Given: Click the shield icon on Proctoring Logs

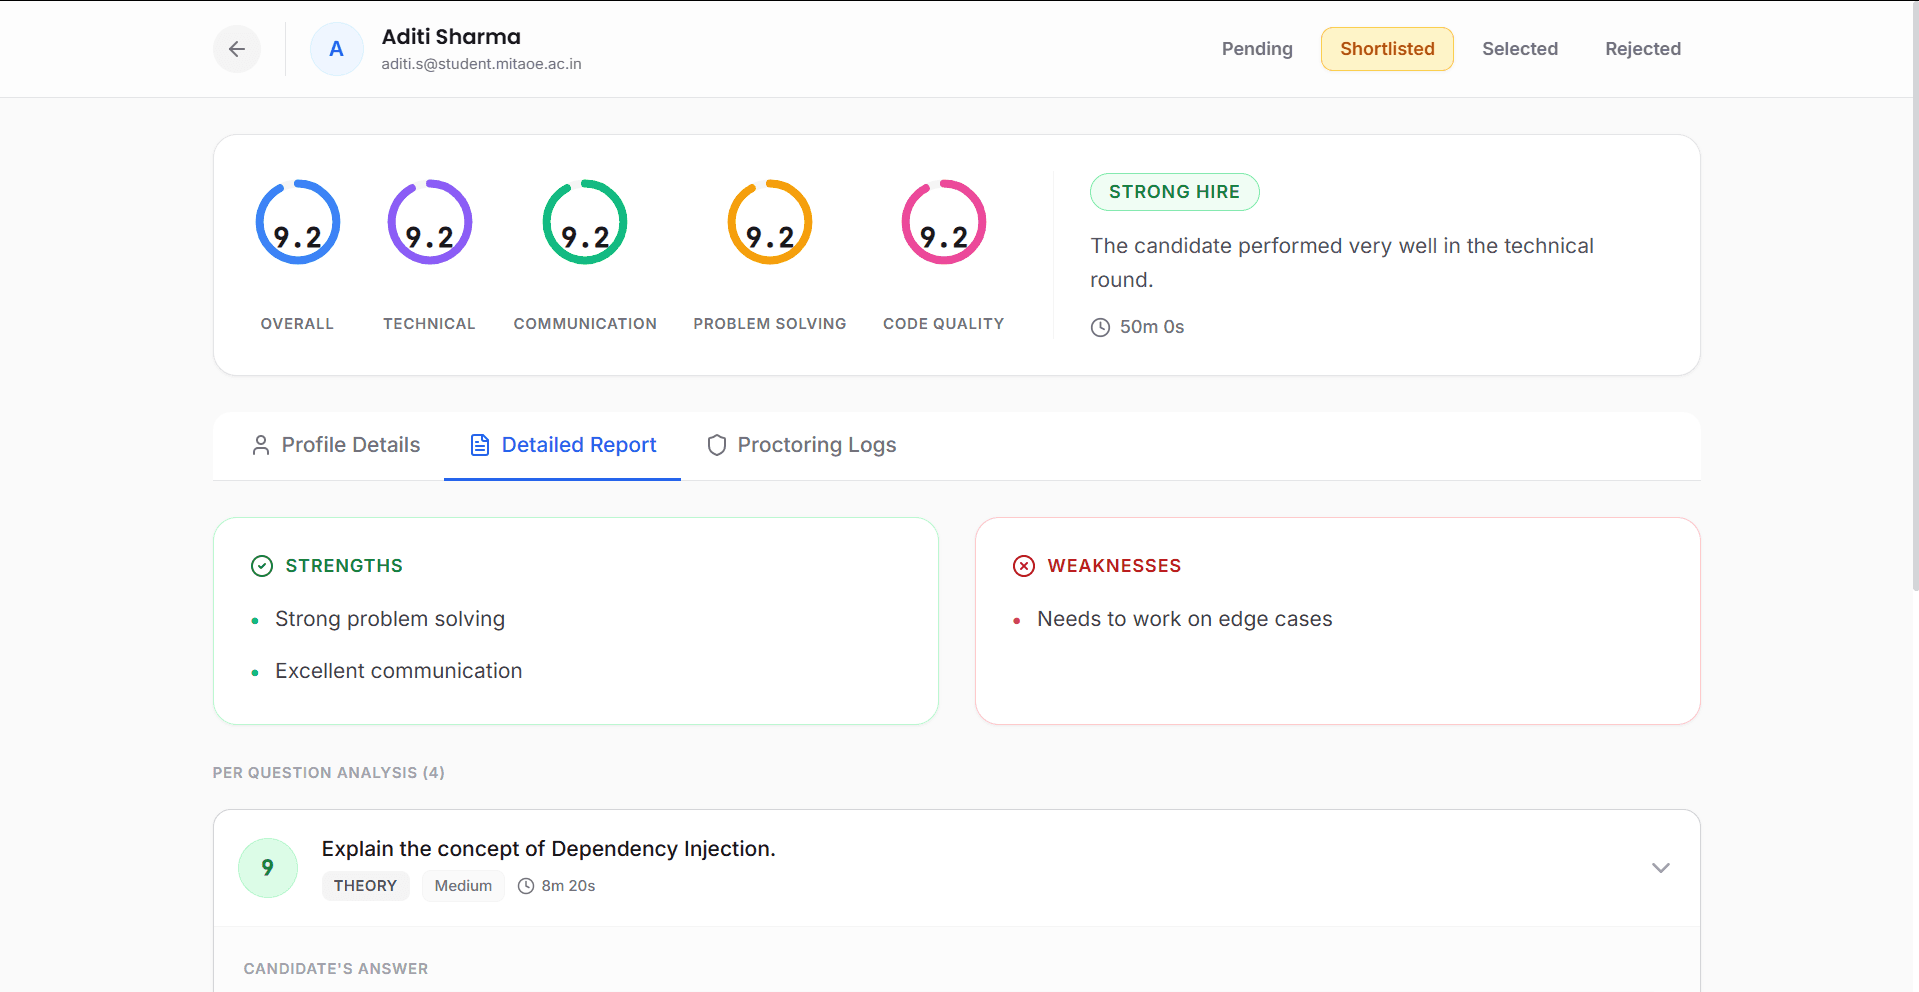Looking at the screenshot, I should (716, 445).
